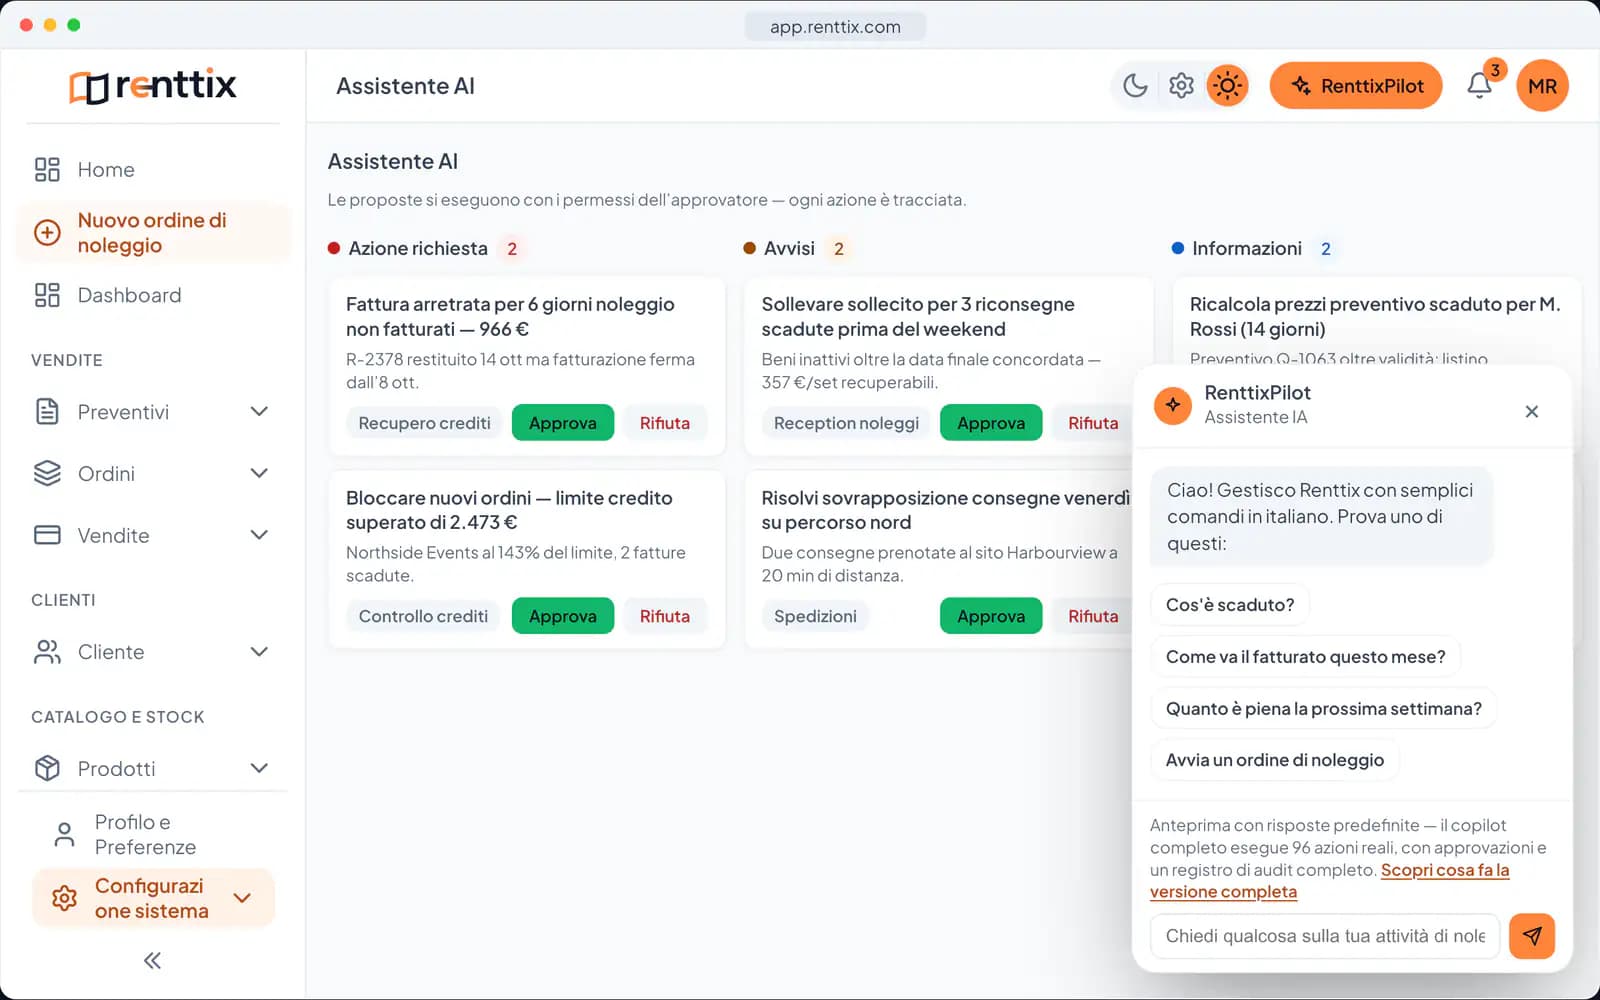Viewport: 1600px width, 1000px height.
Task: Switch to dark mode moon icon
Action: click(1135, 86)
